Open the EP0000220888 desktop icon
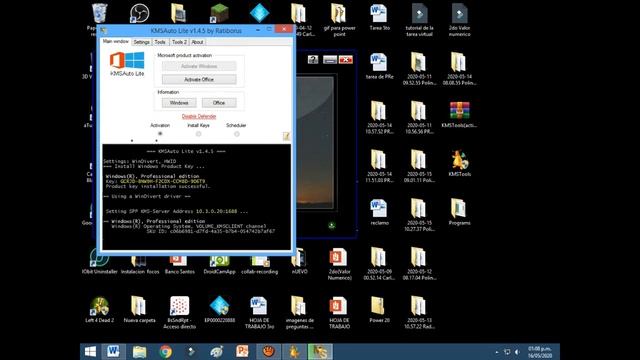The height and width of the screenshot is (360, 640). [219, 306]
